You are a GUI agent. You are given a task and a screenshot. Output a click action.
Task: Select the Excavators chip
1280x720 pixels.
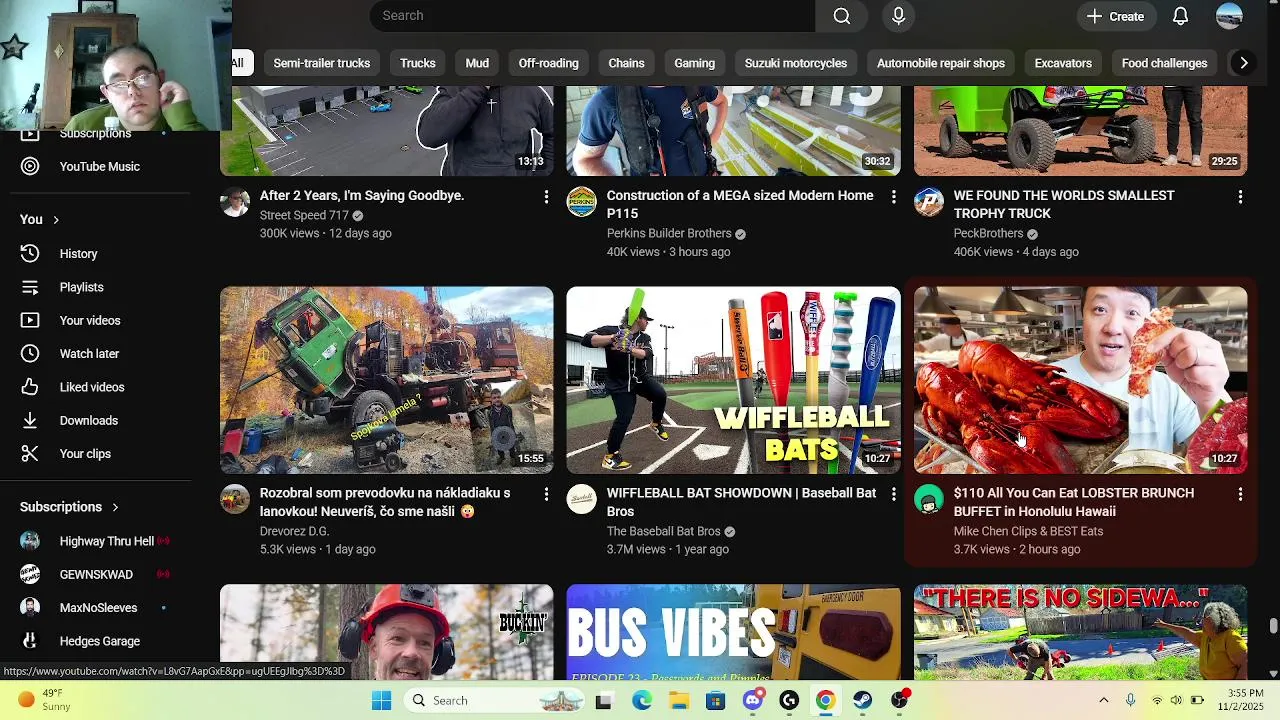click(1063, 63)
